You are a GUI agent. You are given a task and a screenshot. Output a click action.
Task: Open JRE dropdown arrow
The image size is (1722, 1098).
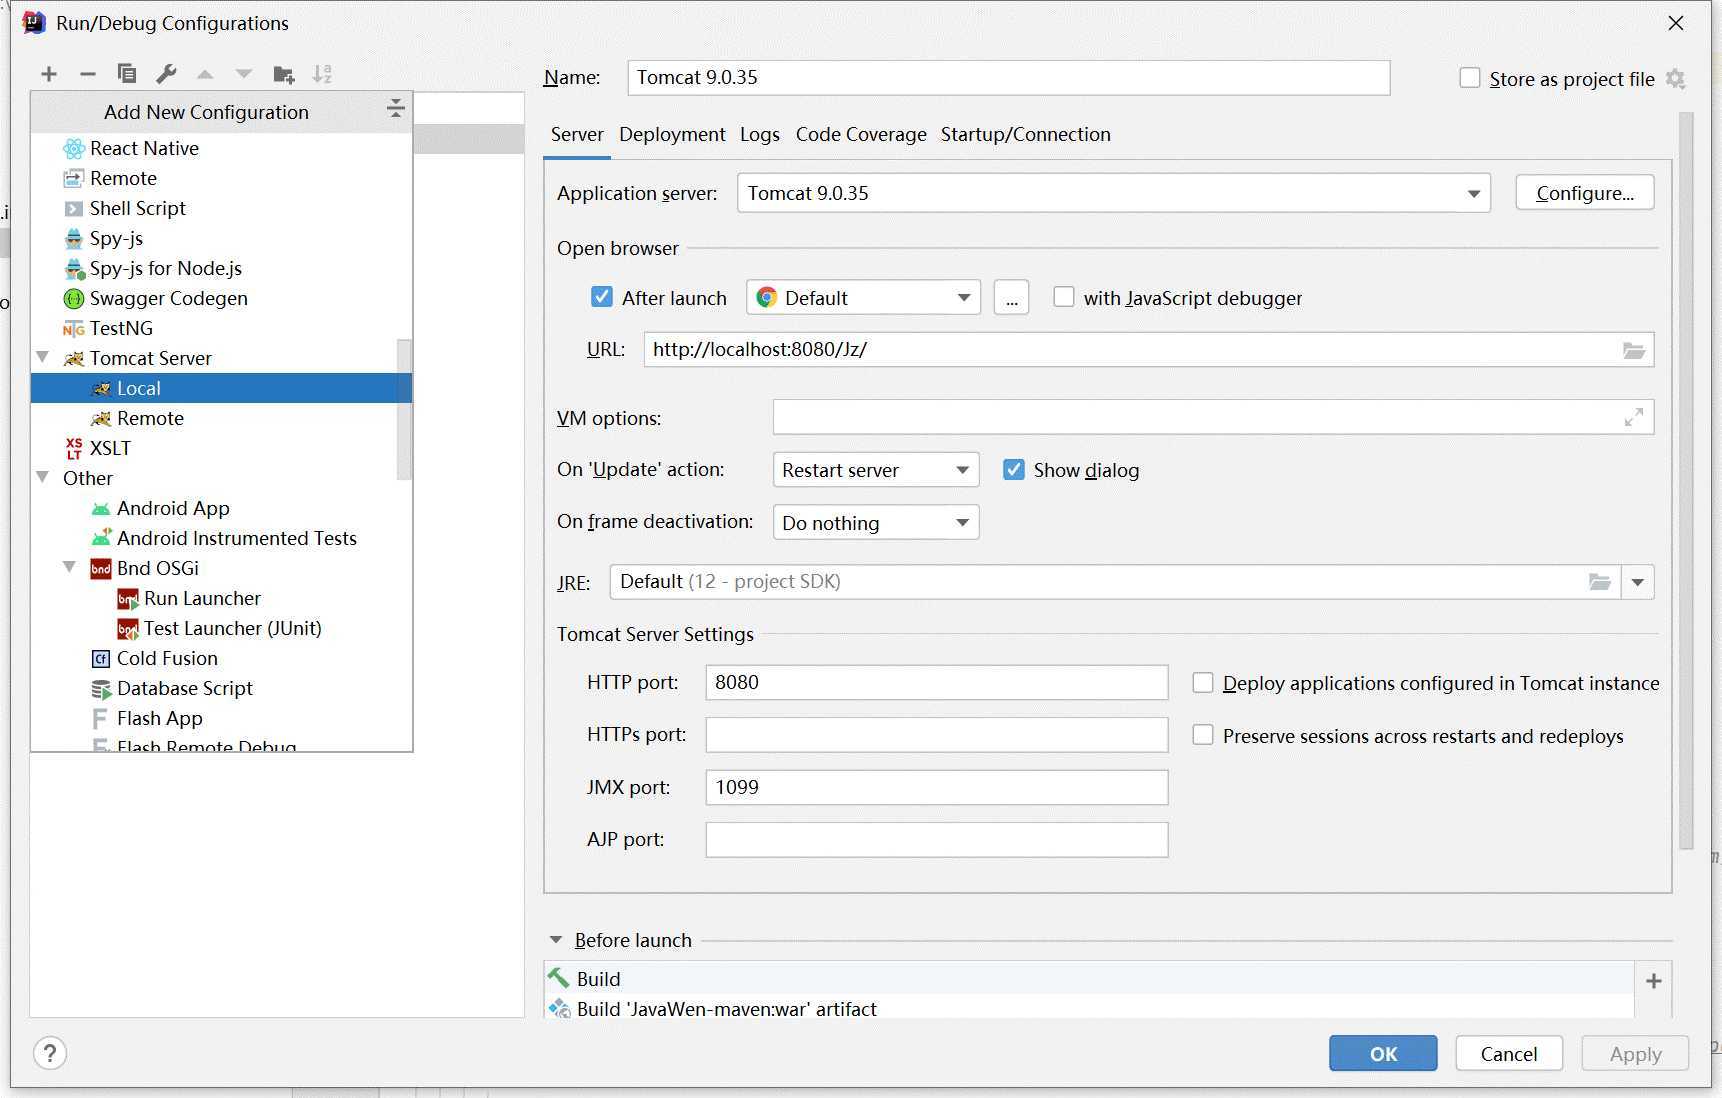(1638, 582)
